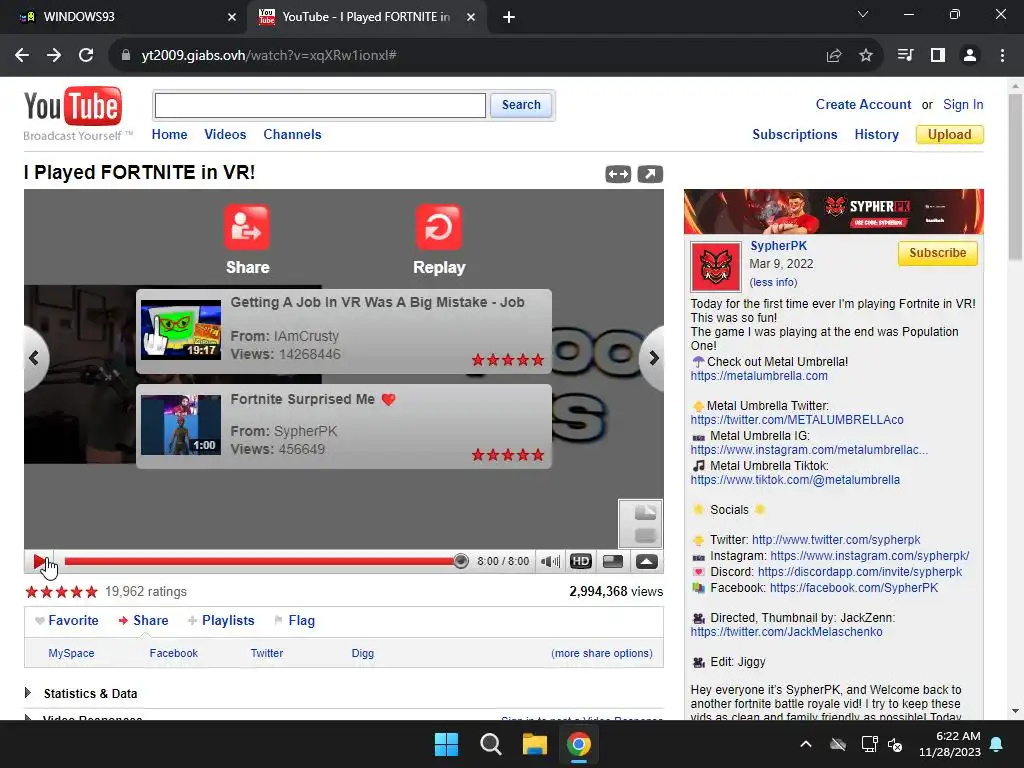Click Create Account link
1024x768 pixels.
tap(863, 104)
